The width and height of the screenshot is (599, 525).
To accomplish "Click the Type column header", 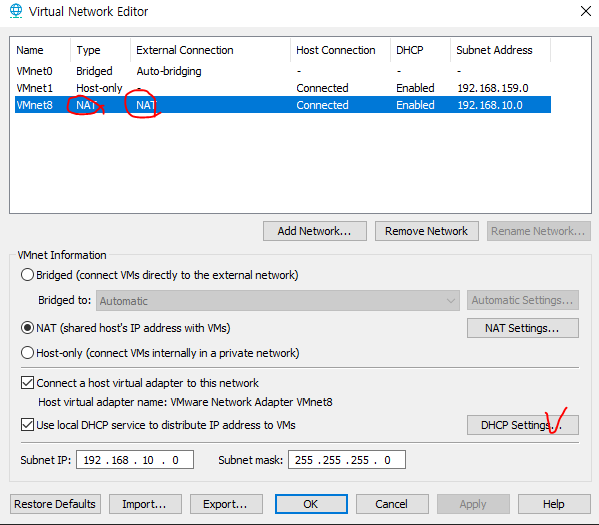I will click(100, 50).
